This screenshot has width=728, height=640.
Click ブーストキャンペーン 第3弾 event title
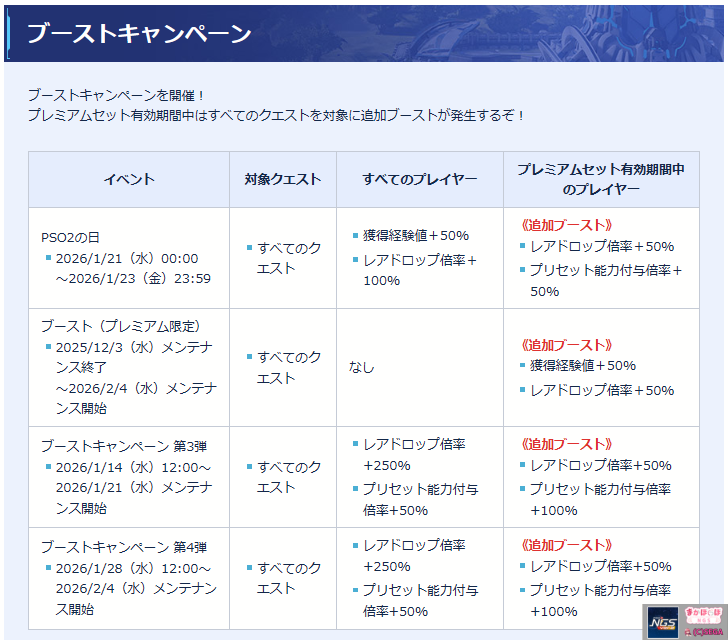[x=125, y=446]
